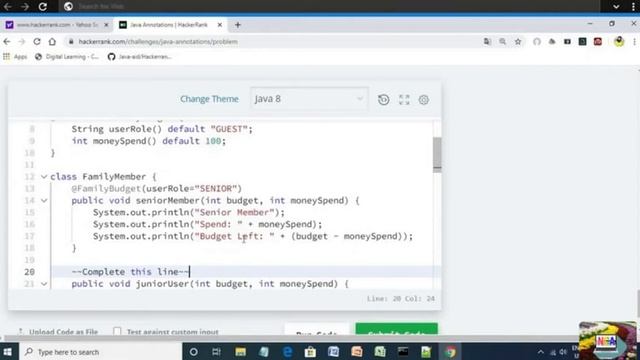Click the zoom magnifier in the address bar

click(x=502, y=42)
